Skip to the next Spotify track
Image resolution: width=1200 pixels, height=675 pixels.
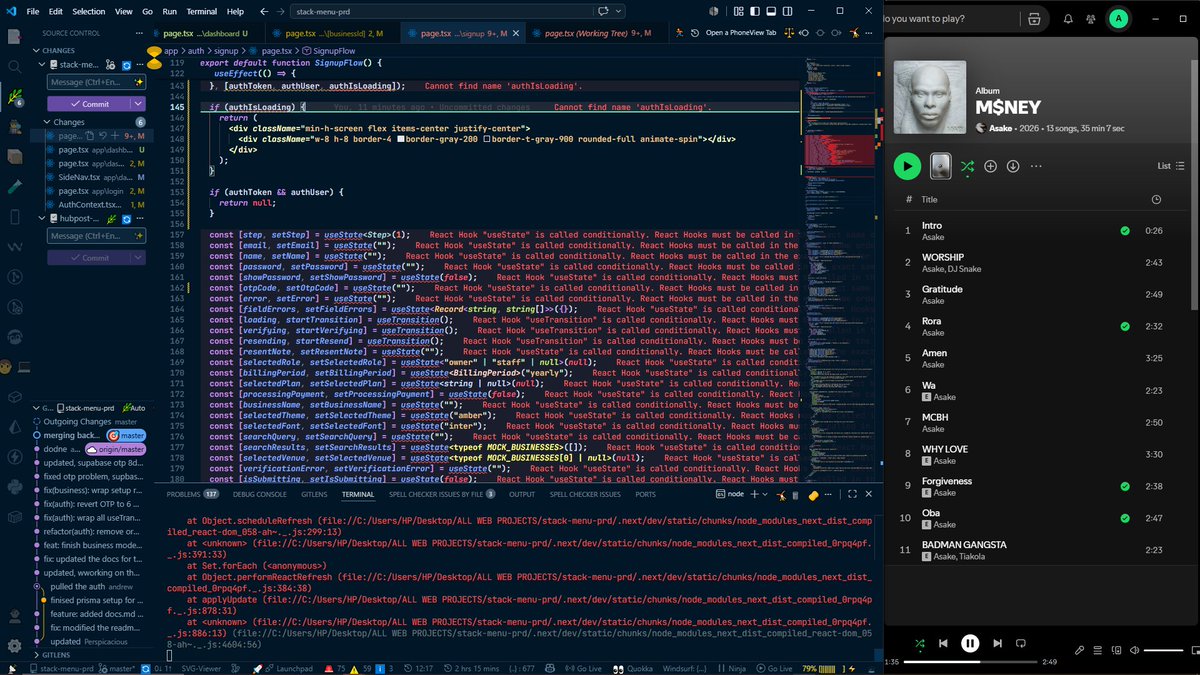pos(998,643)
